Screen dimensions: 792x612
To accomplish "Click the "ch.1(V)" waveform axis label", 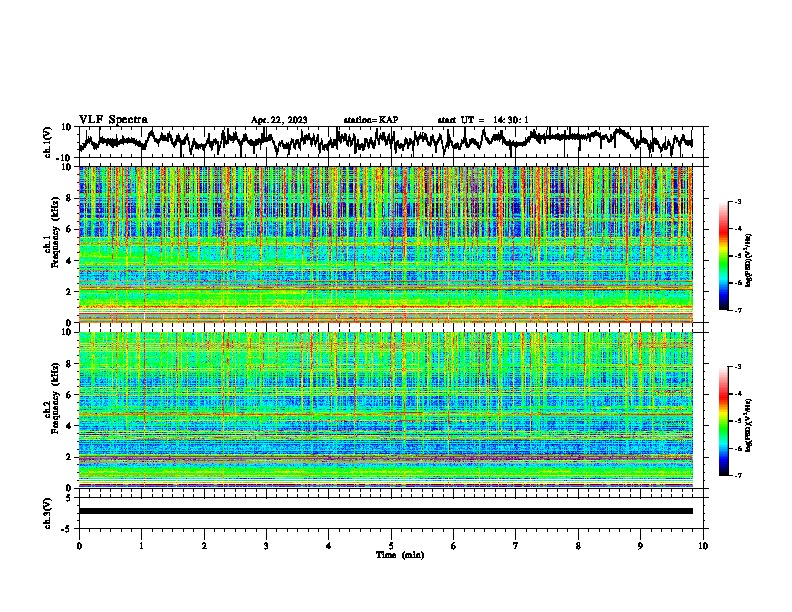I will tap(48, 142).
